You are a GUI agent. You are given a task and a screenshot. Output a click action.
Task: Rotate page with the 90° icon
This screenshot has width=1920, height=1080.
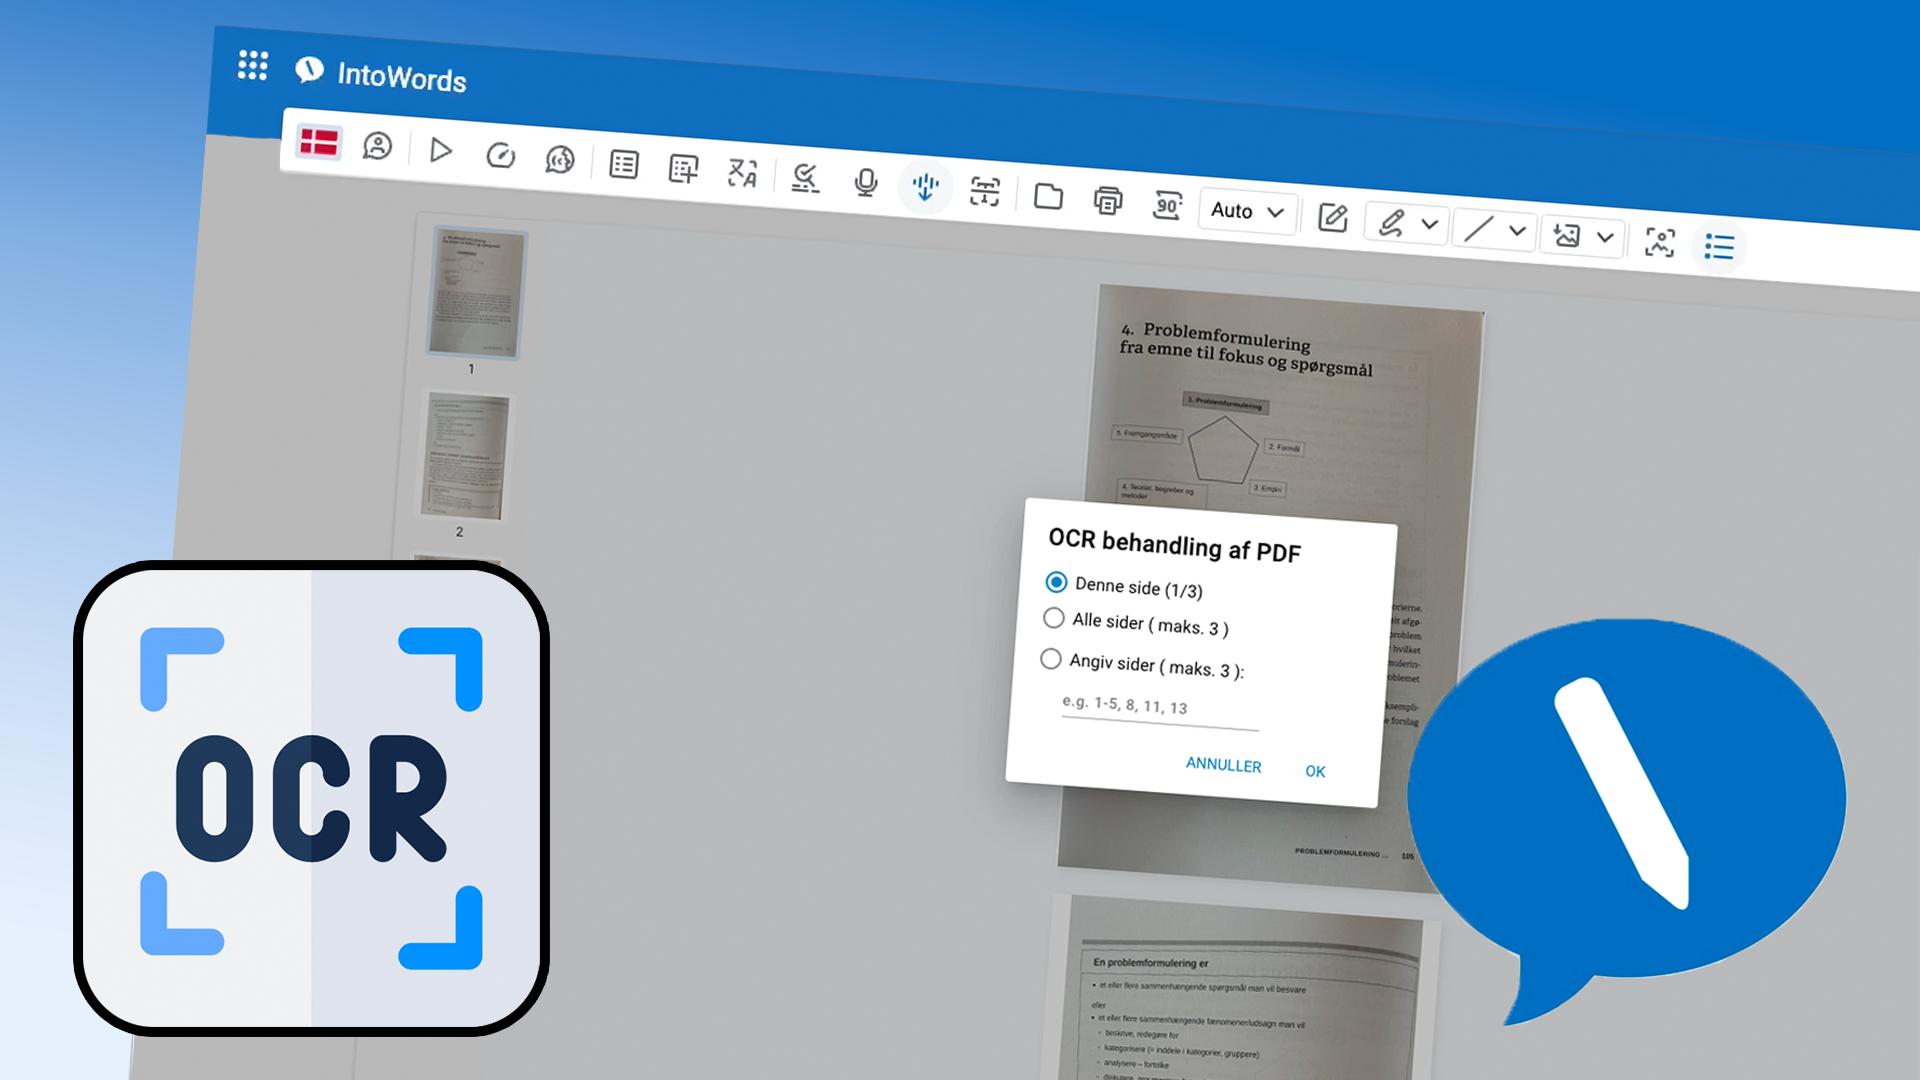click(1167, 205)
